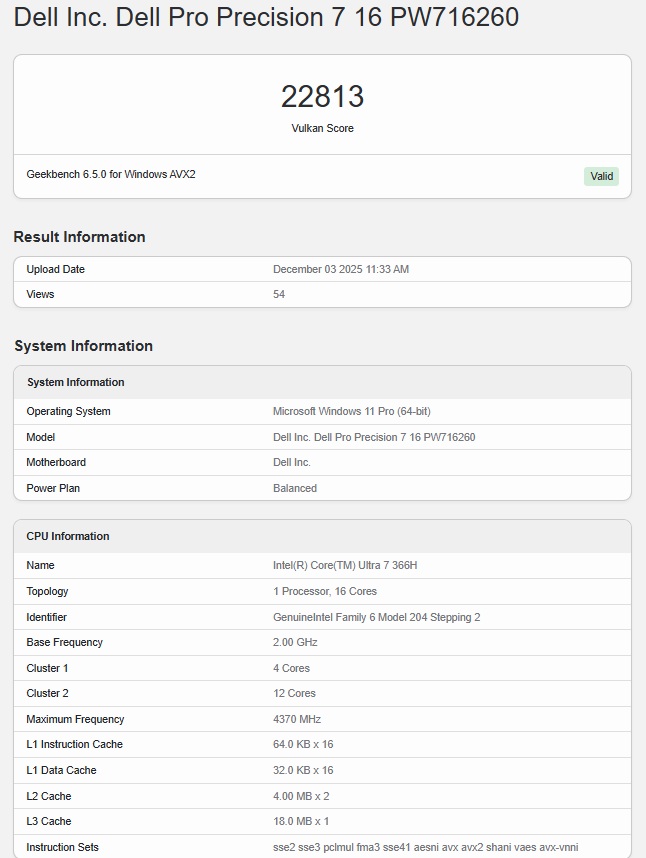Click the December 03 2025 11:33 AM value
The width and height of the screenshot is (646, 858).
341,269
